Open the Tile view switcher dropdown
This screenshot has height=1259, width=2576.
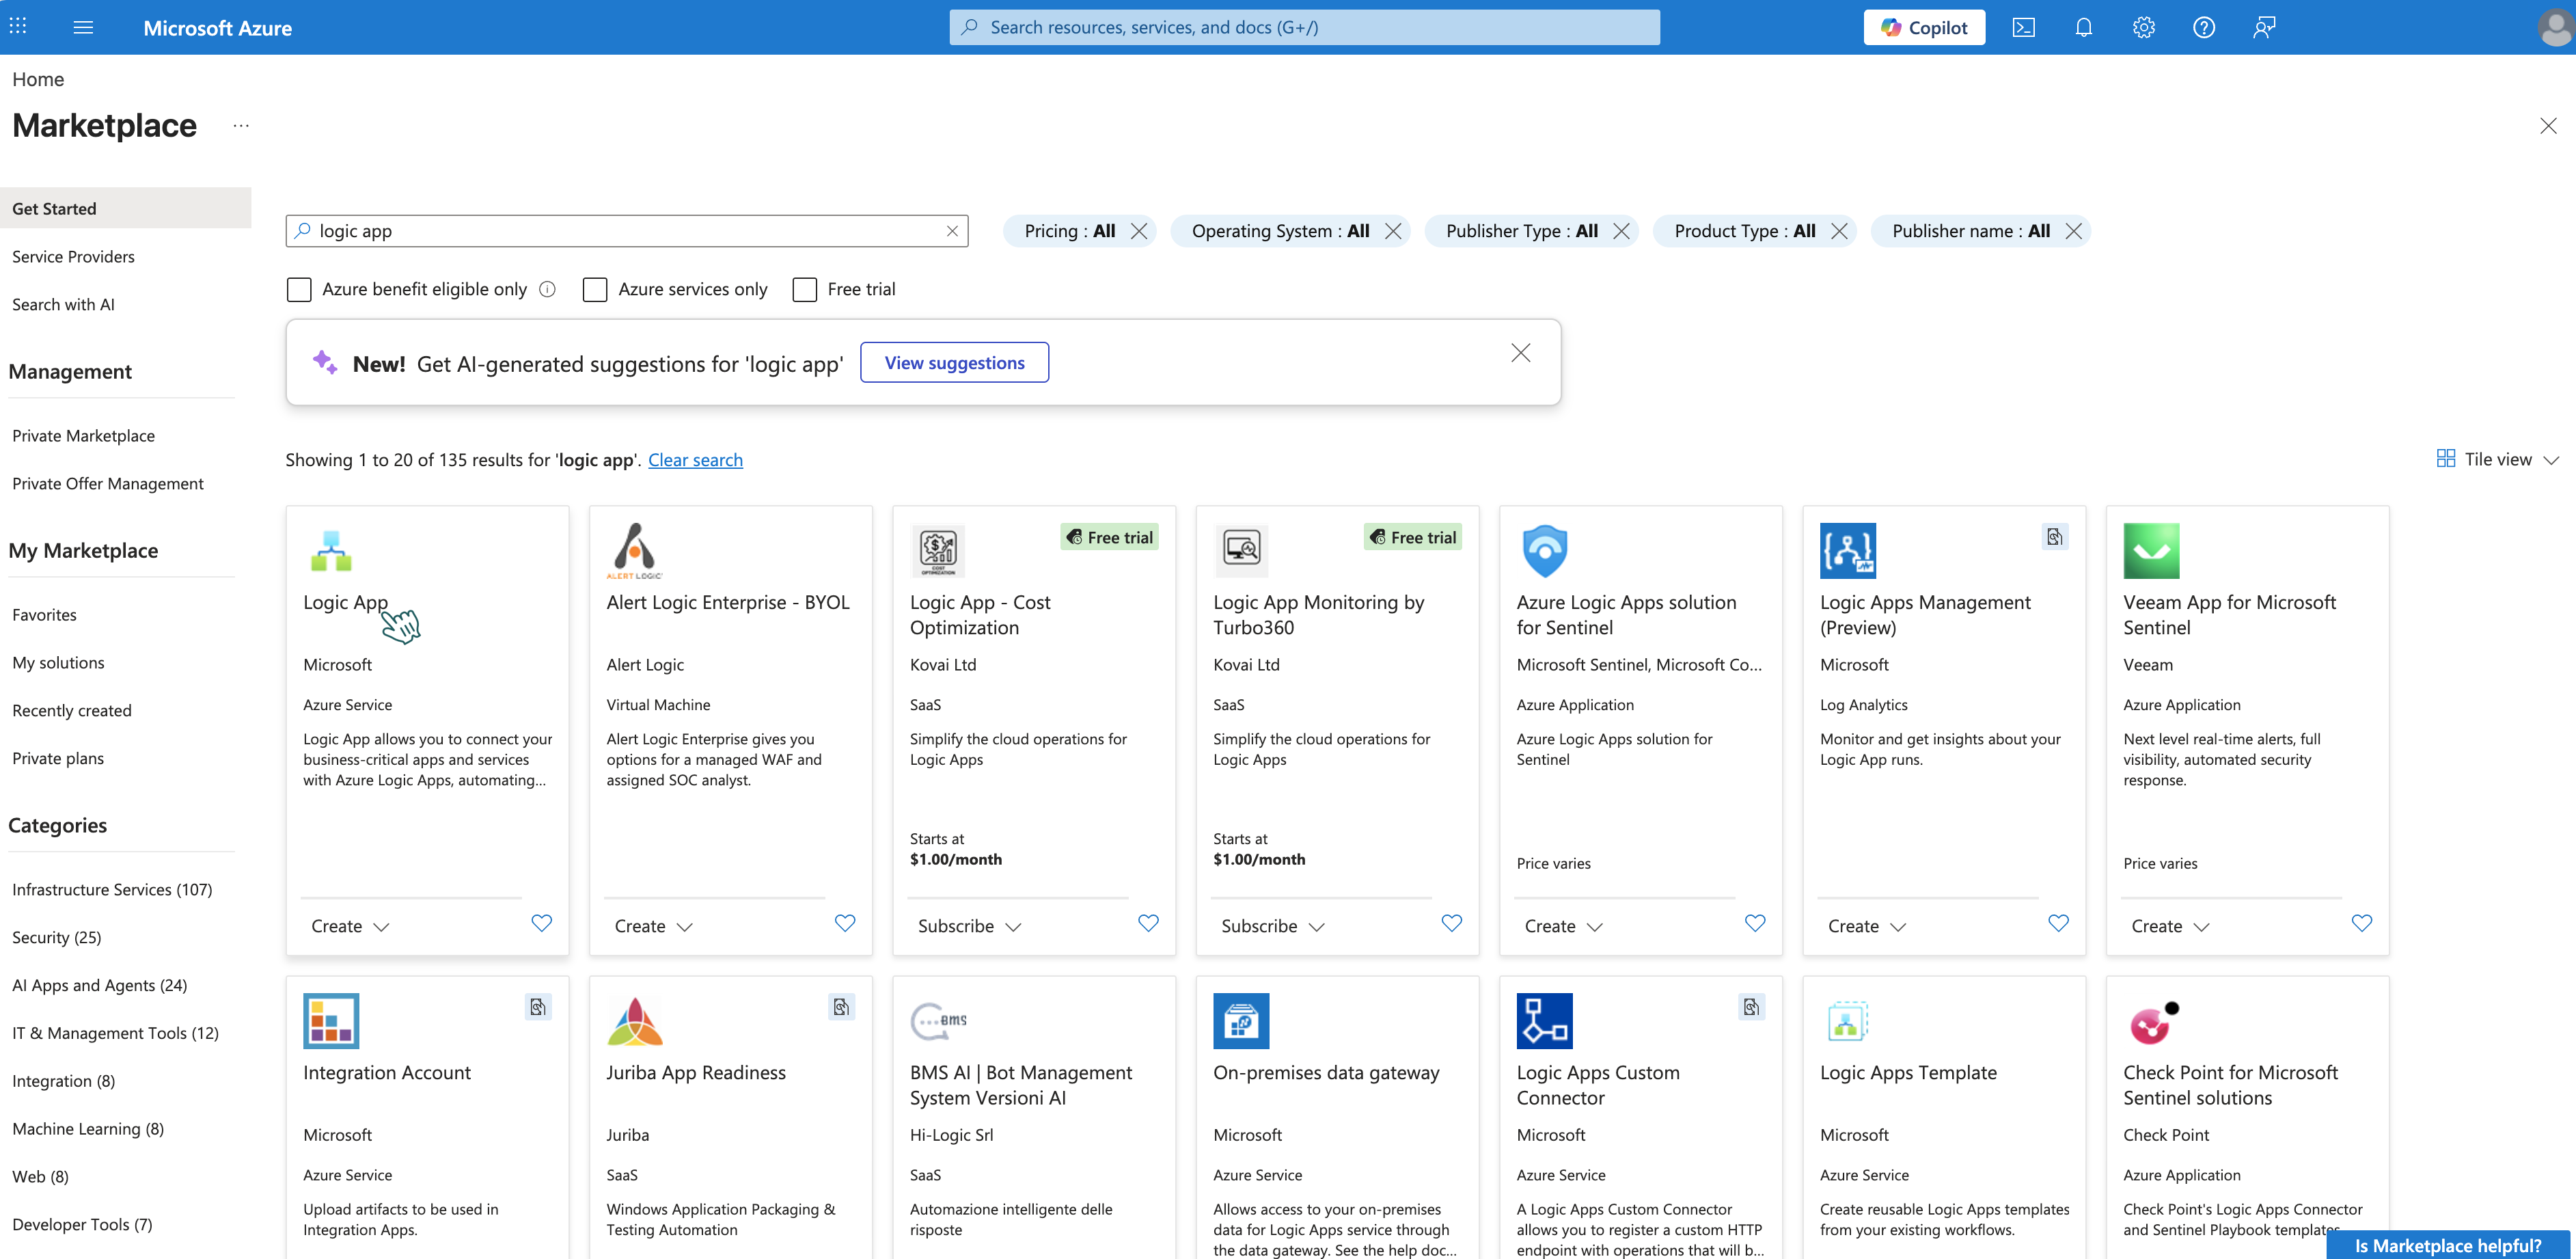click(x=2497, y=459)
